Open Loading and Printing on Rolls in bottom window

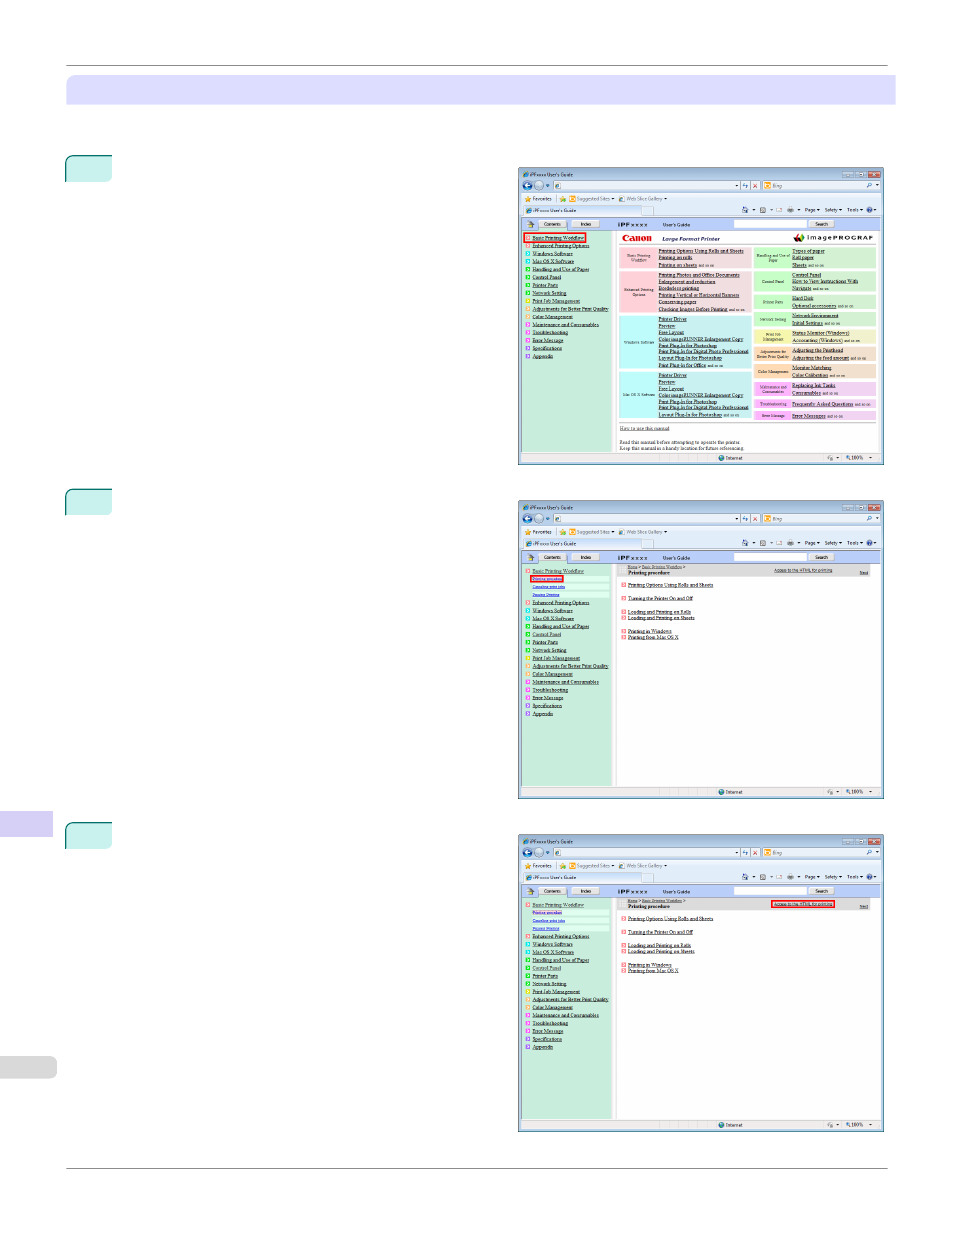tap(659, 945)
